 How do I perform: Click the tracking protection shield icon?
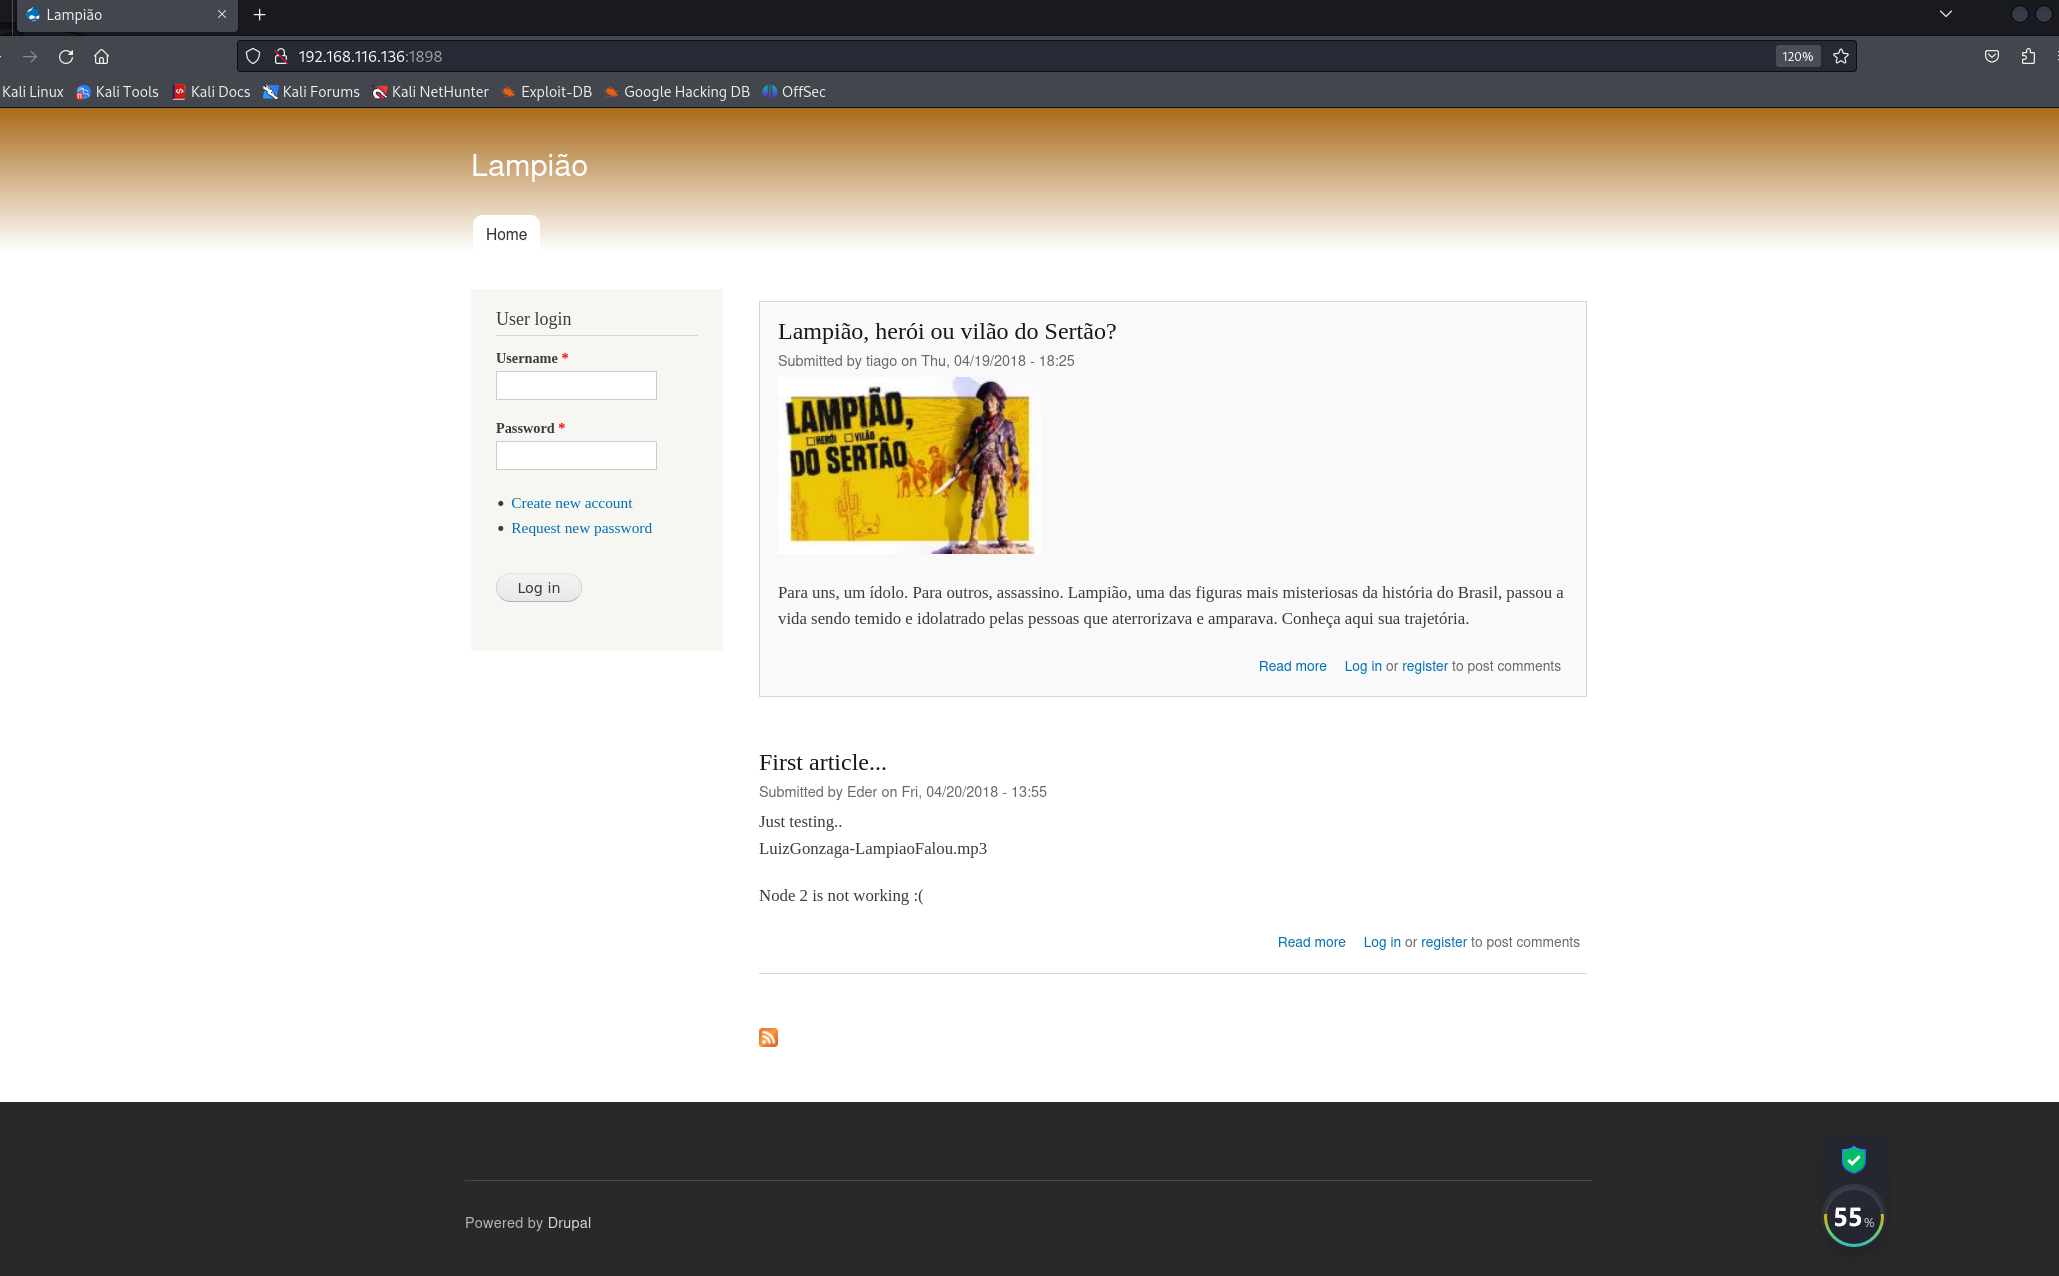(253, 57)
